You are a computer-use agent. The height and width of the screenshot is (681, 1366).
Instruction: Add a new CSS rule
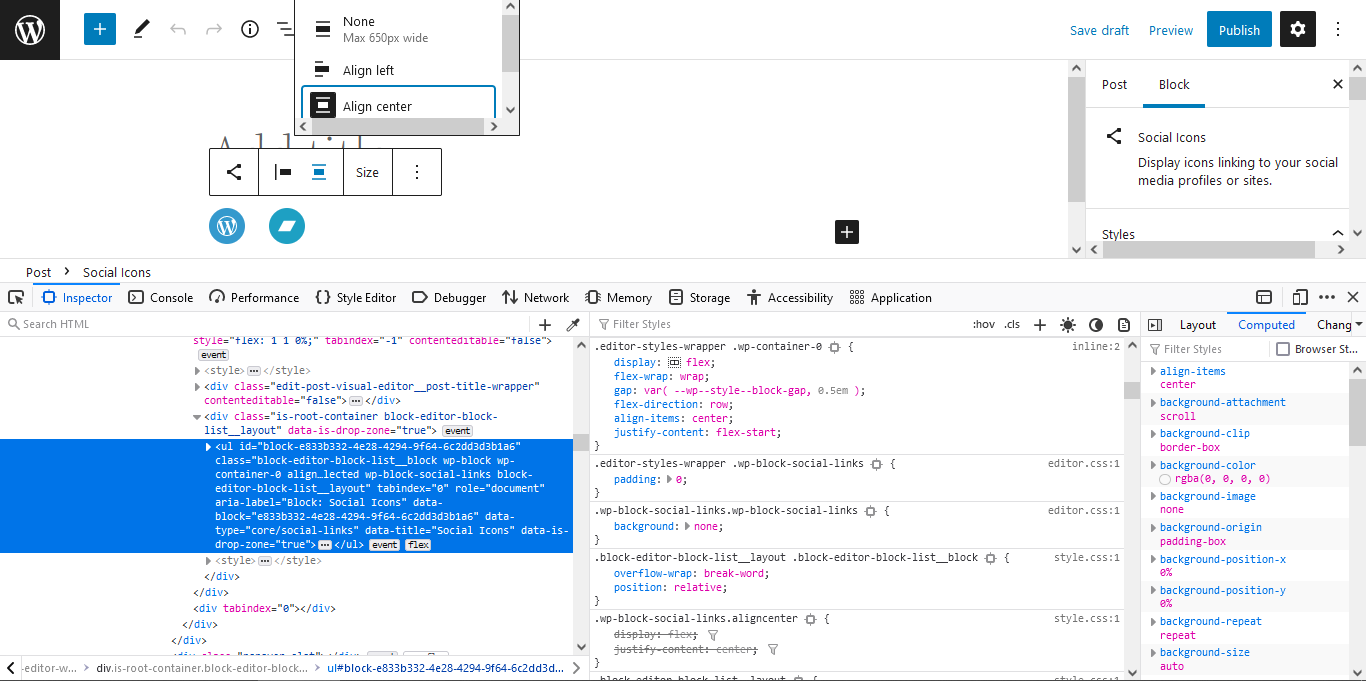click(x=1040, y=324)
